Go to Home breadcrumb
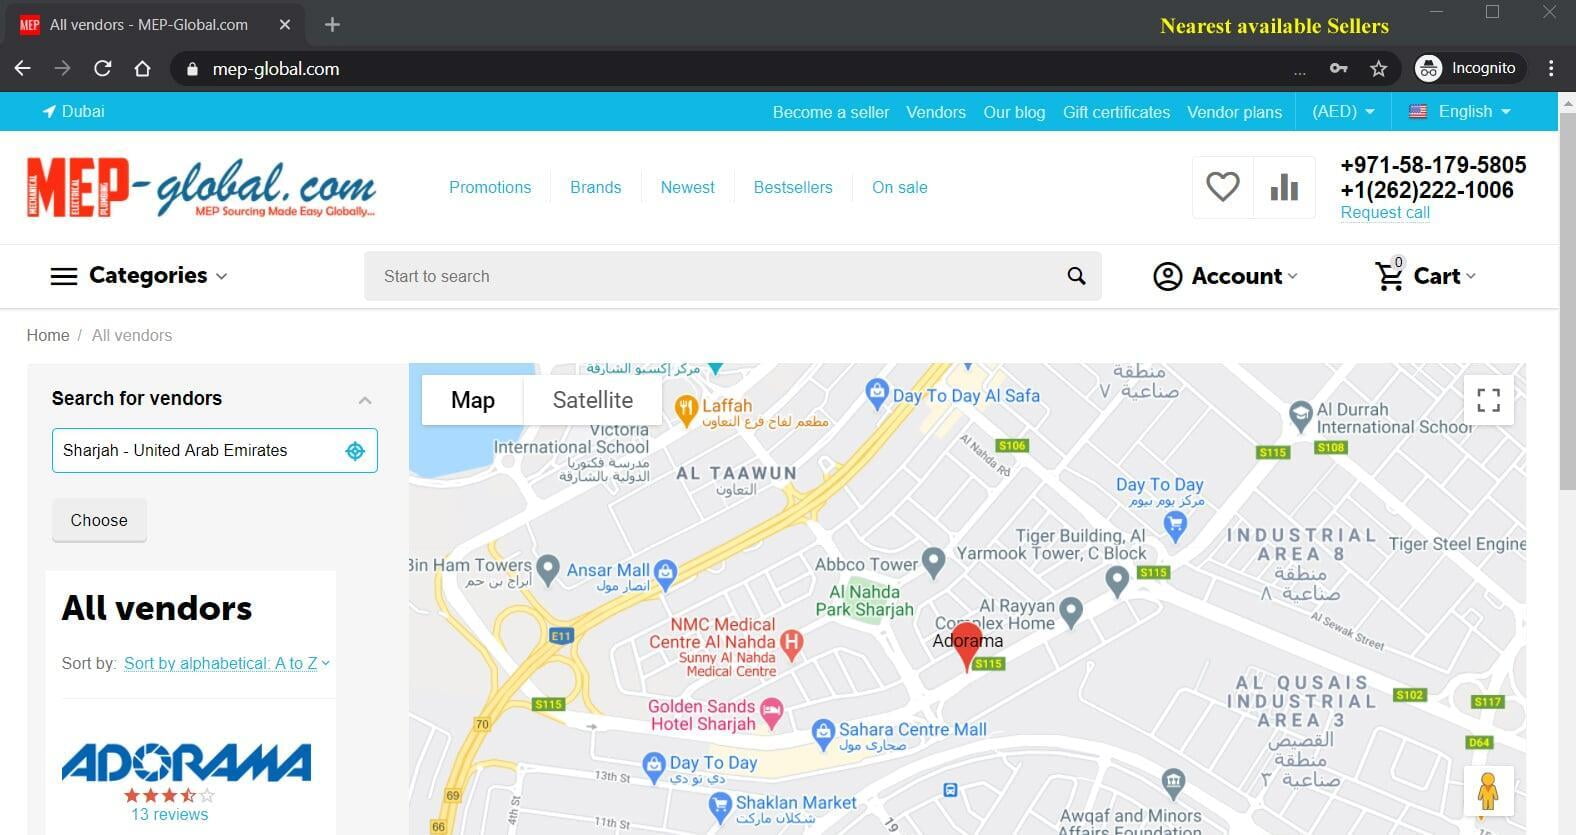Image resolution: width=1576 pixels, height=835 pixels. coord(48,335)
